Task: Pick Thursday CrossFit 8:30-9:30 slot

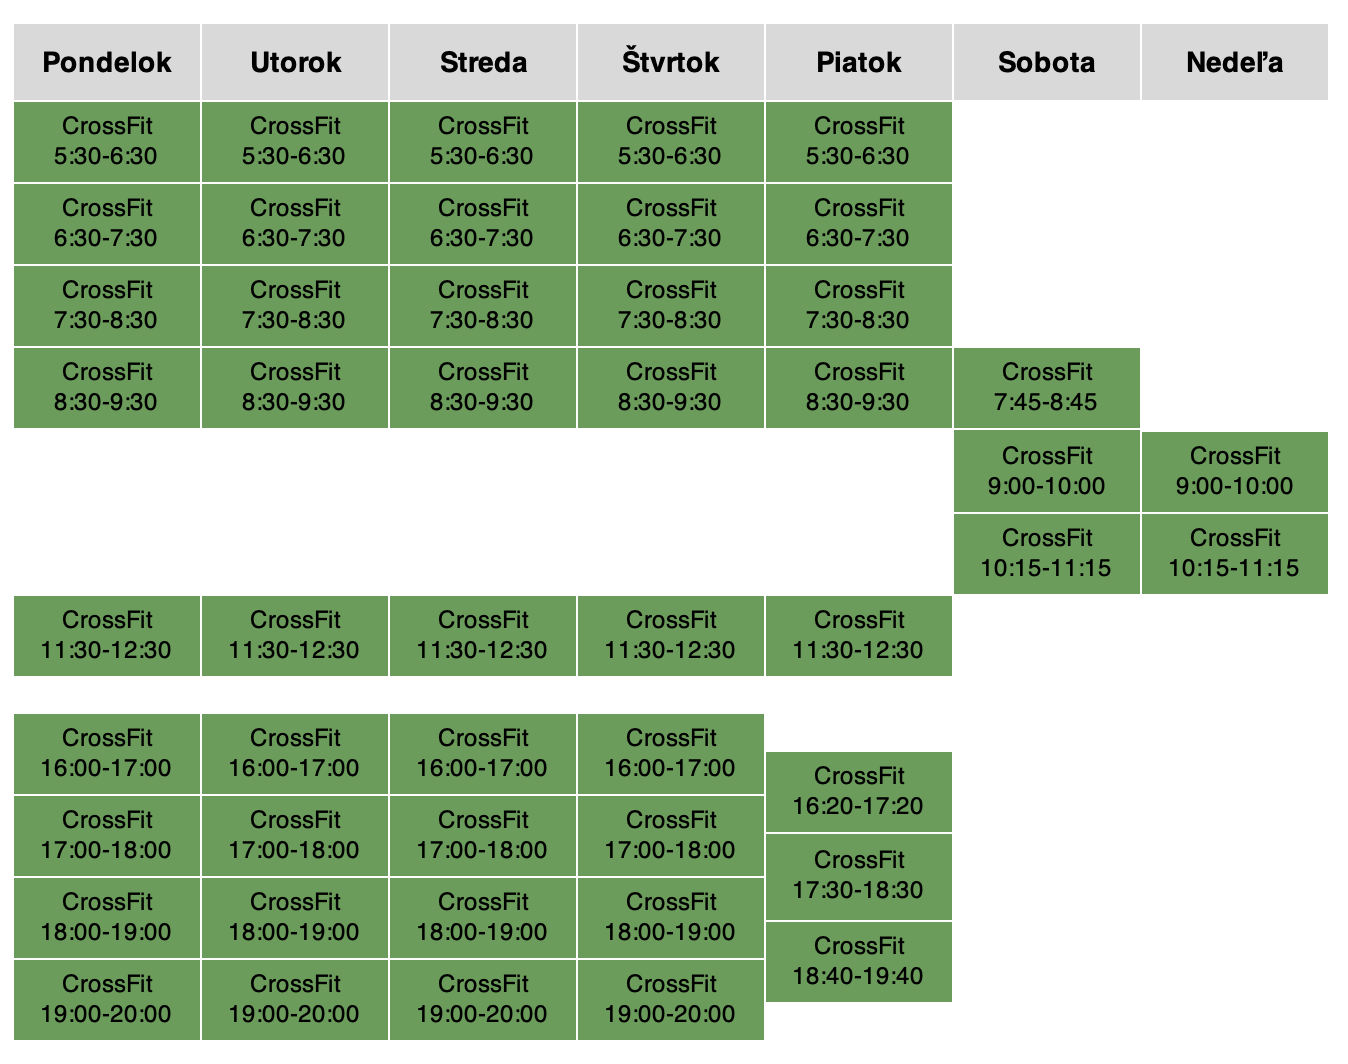Action: 671,388
